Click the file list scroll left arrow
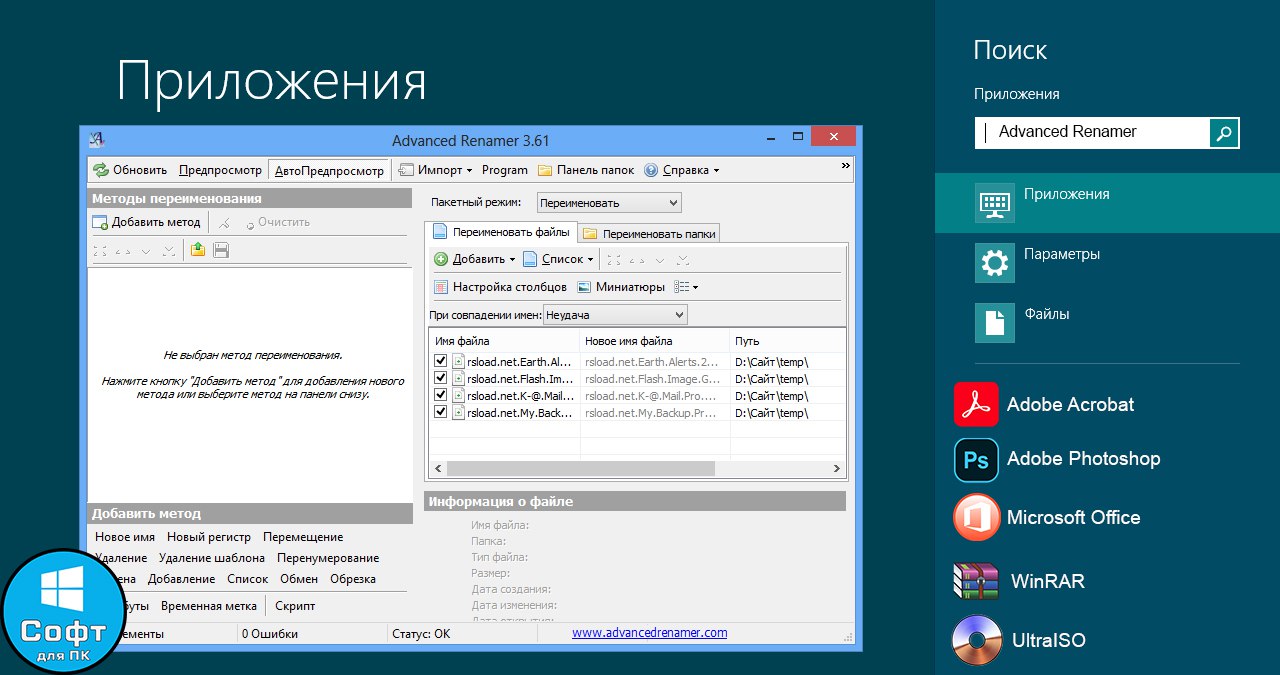Screen dimensions: 1280x675 coord(438,468)
